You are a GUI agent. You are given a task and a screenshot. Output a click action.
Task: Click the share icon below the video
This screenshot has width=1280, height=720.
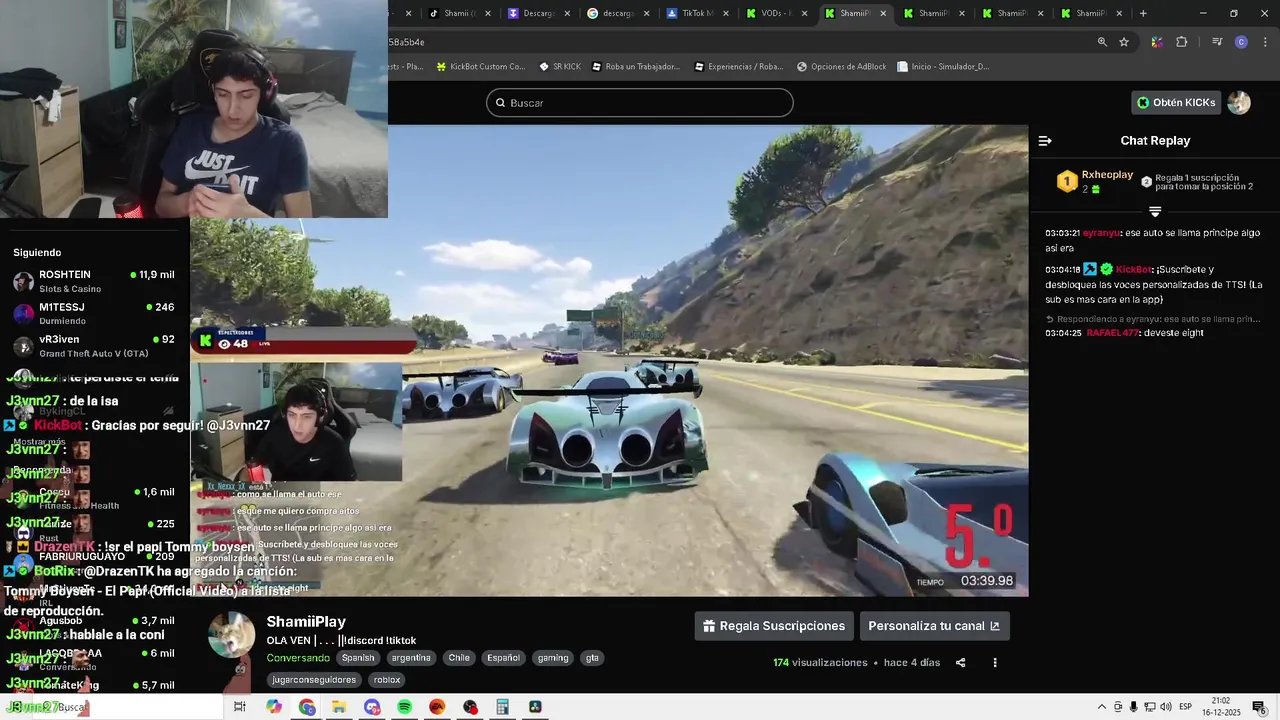[960, 662]
